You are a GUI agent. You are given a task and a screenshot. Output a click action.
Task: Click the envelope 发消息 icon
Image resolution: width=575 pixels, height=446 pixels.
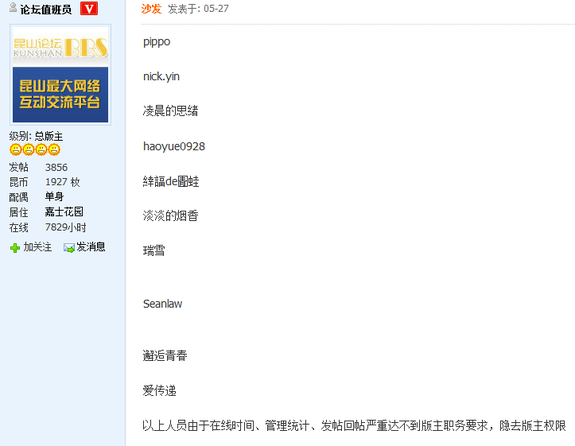click(69, 248)
